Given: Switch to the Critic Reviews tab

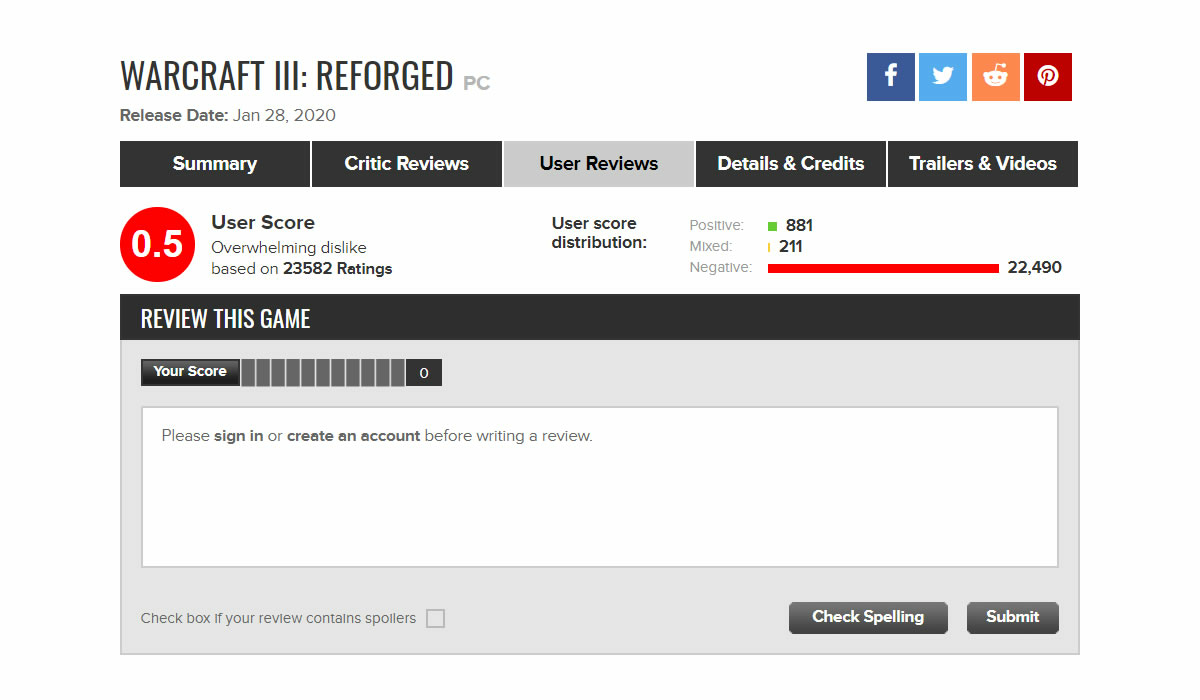Looking at the screenshot, I should point(407,164).
